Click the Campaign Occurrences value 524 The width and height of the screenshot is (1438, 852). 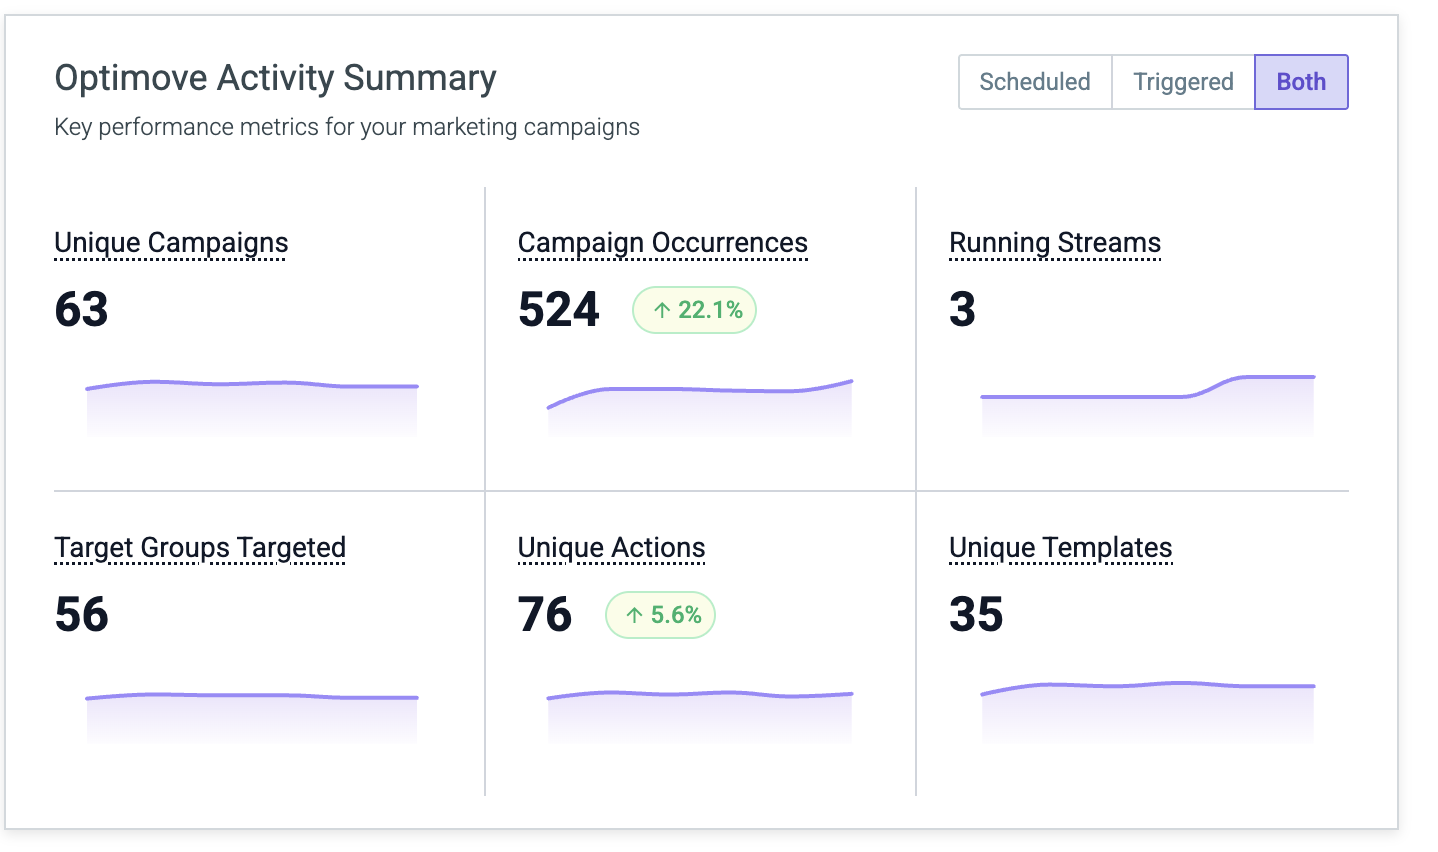click(559, 310)
